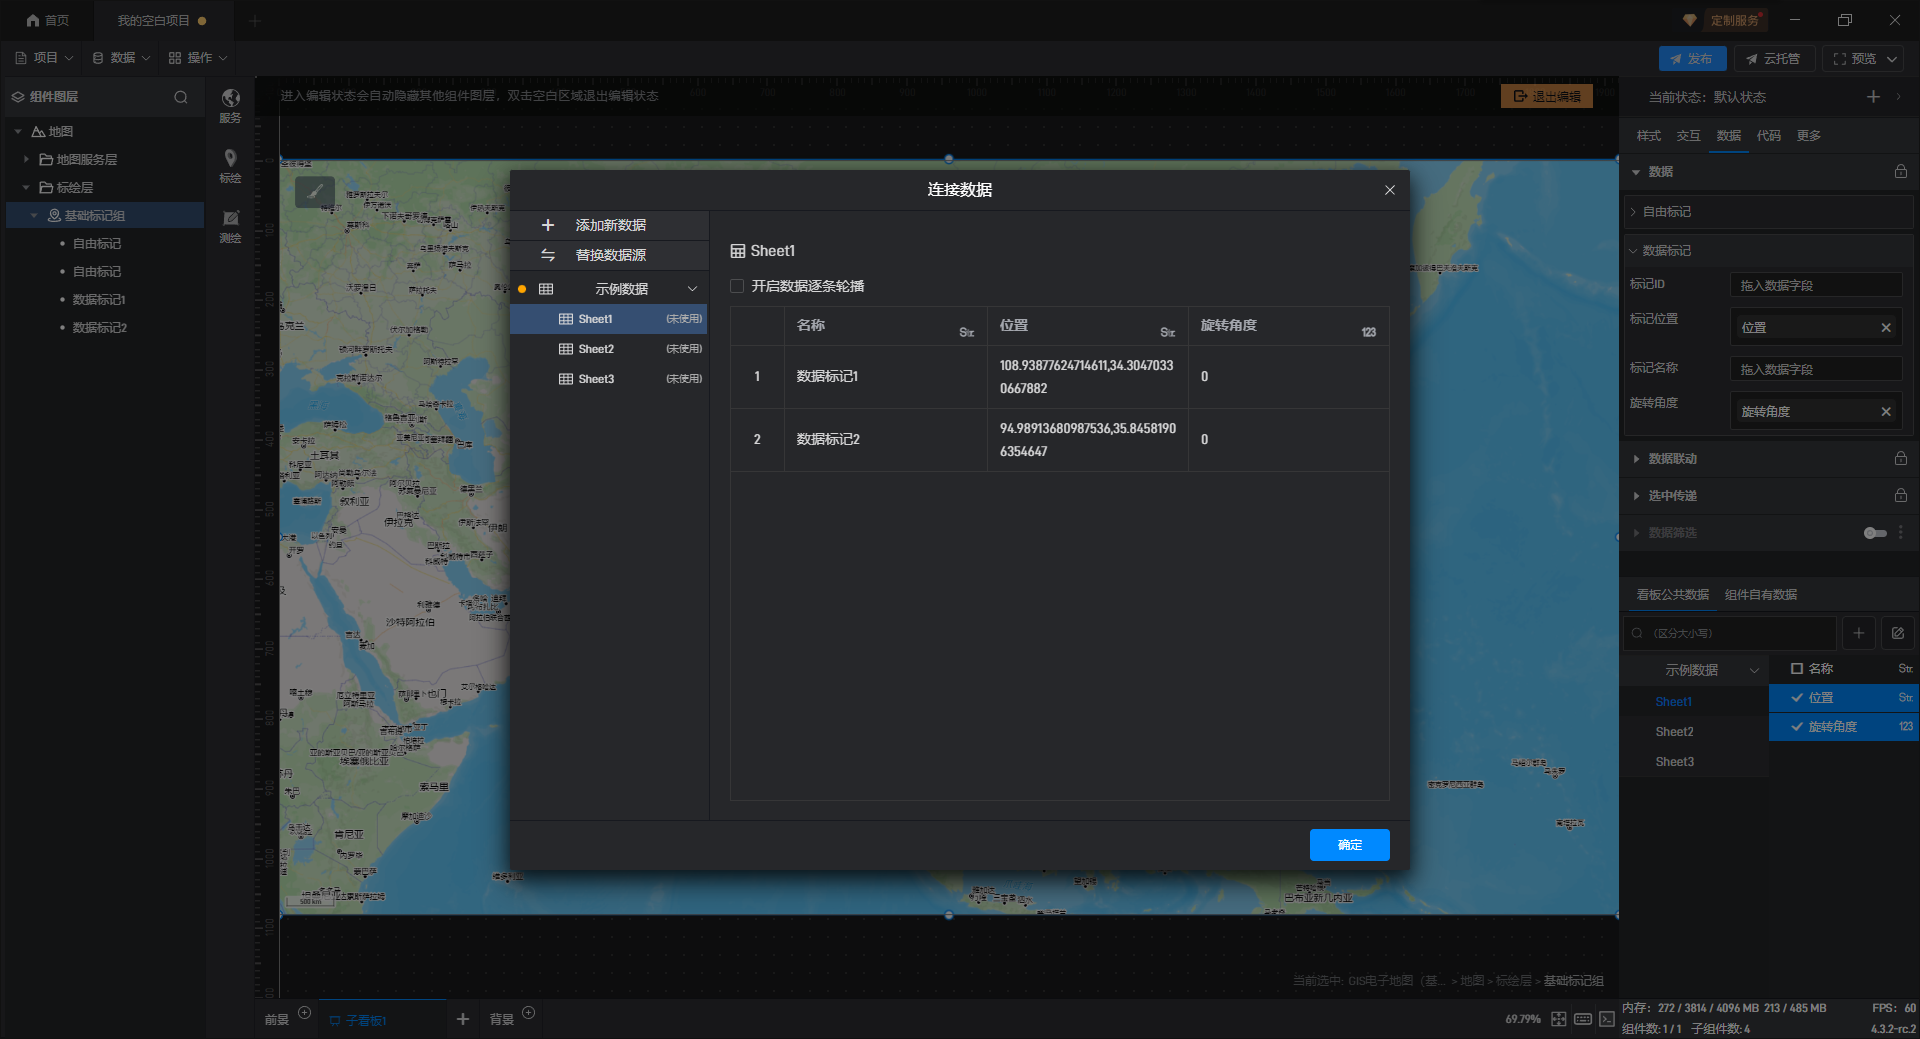Viewport: 1920px width, 1039px height.
Task: Click the 服务 globe icon in sidebar
Action: point(230,98)
